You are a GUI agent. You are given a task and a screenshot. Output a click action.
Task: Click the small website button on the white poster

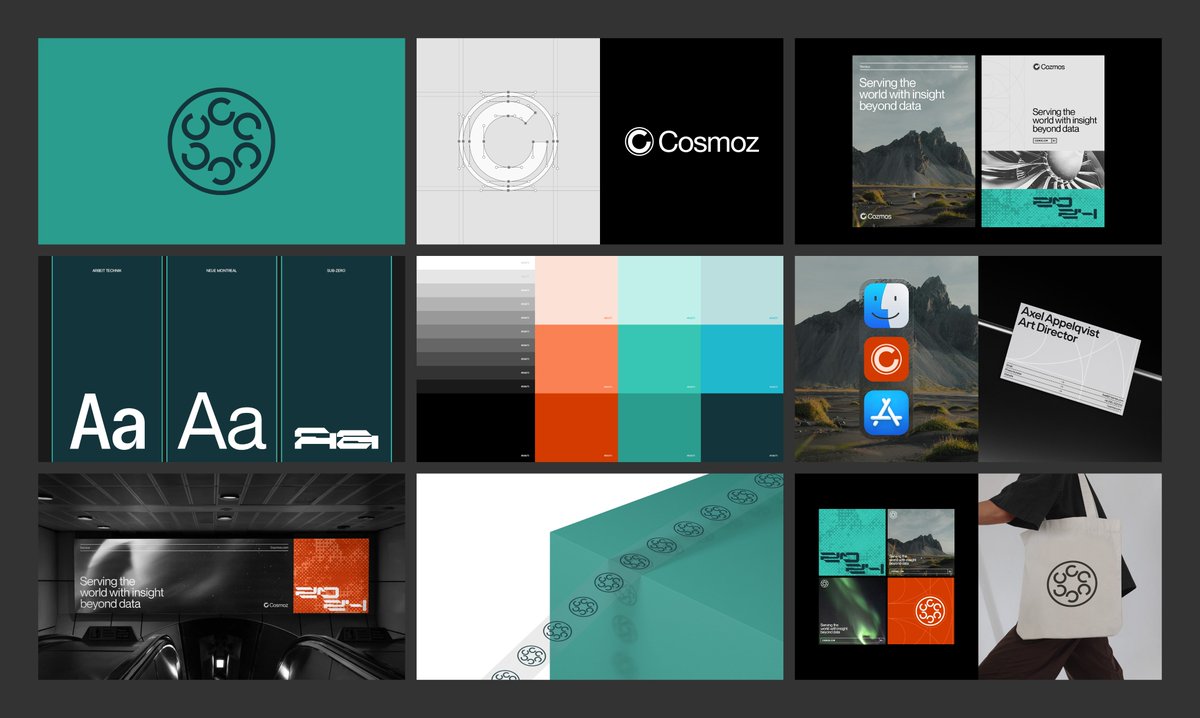tap(1044, 142)
